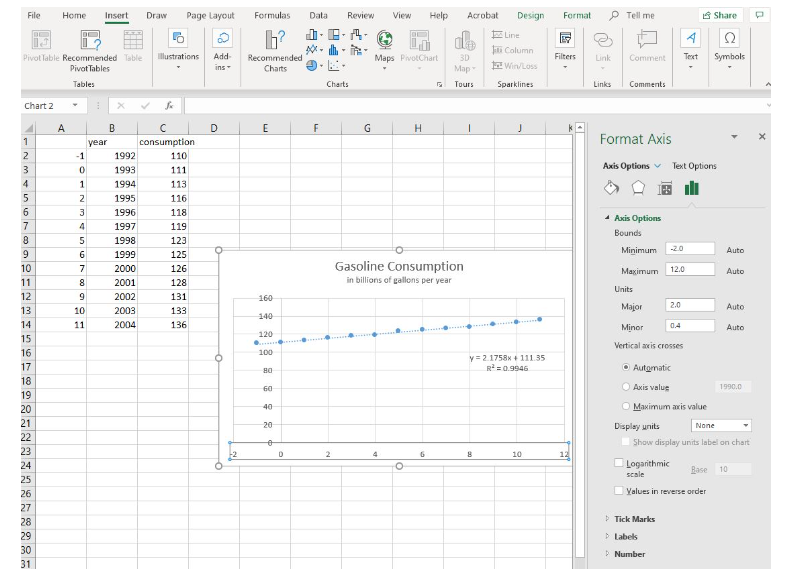Screen dimensions: 788x578
Task: Open the Text group icon
Action: click(691, 39)
